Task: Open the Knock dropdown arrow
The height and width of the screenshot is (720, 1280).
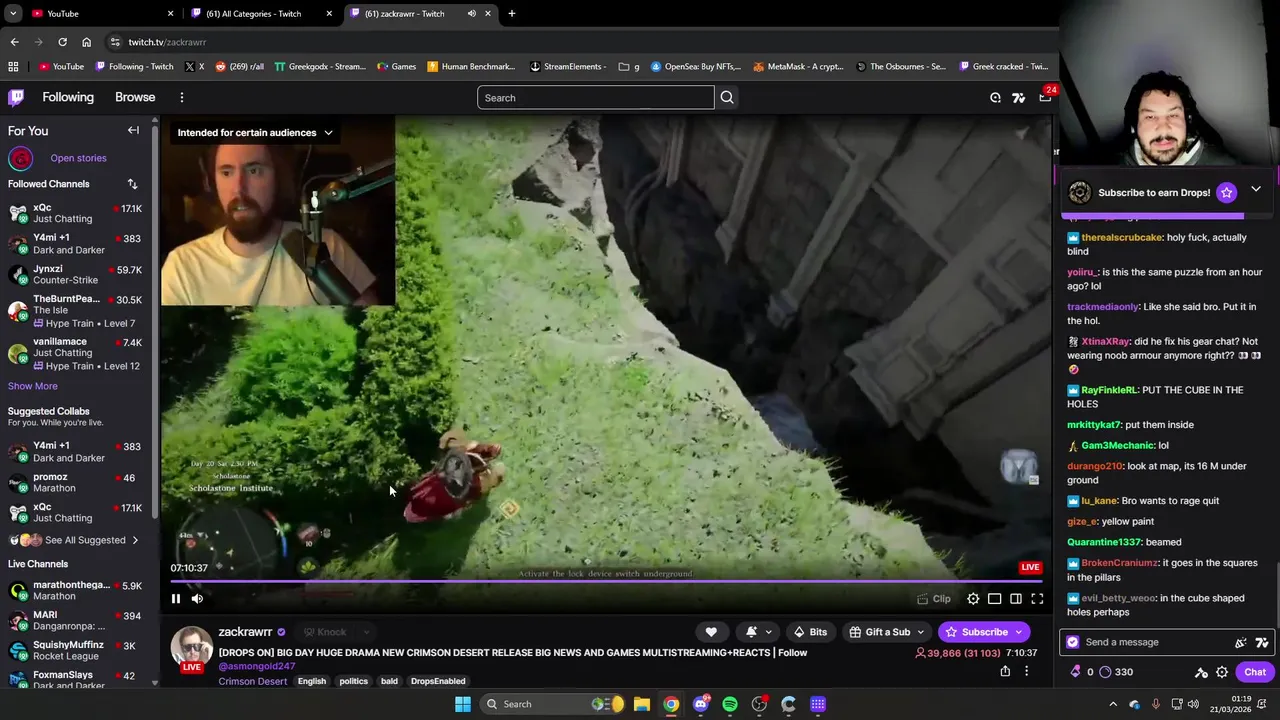Action: (x=366, y=632)
